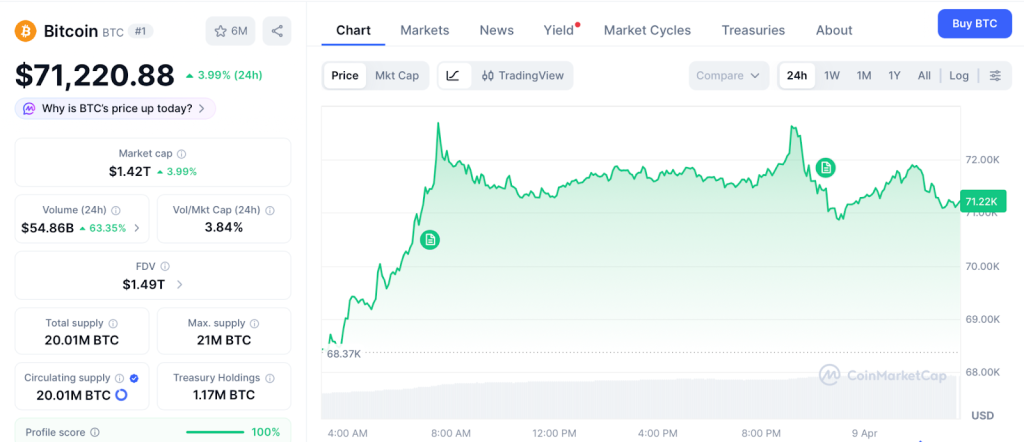The width and height of the screenshot is (1024, 442).
Task: Expand the Volume (24h) details arrow
Action: pos(137,228)
